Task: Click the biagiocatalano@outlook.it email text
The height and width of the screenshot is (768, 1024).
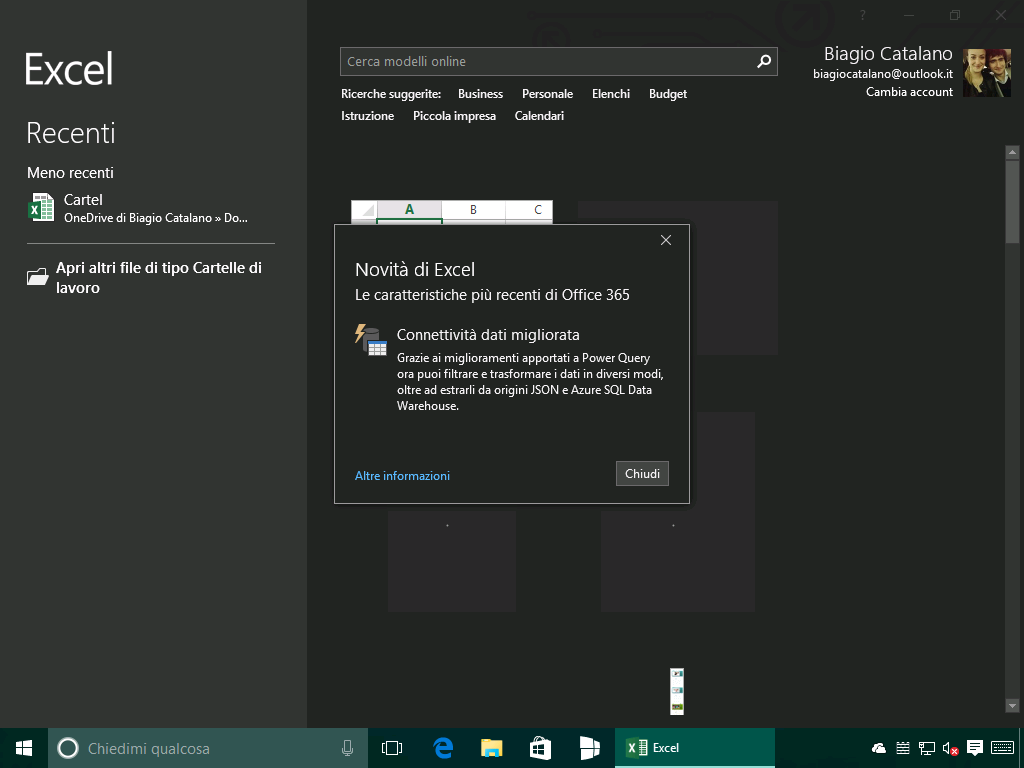Action: coord(883,74)
